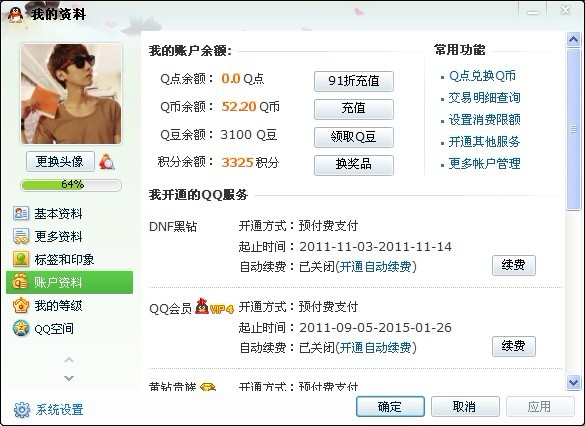This screenshot has height=426, width=585.
Task: Click the QQ空间 star icon
Action: point(21,329)
